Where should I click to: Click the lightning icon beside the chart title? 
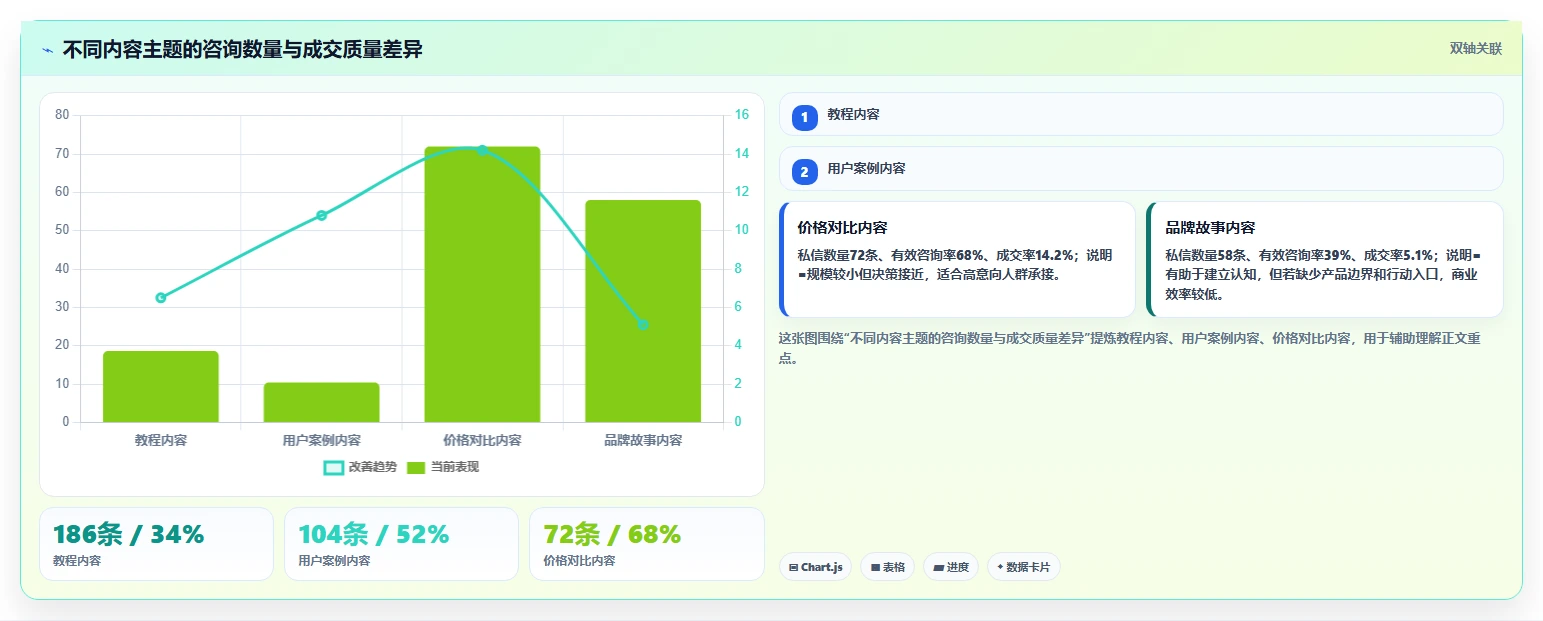click(x=47, y=50)
